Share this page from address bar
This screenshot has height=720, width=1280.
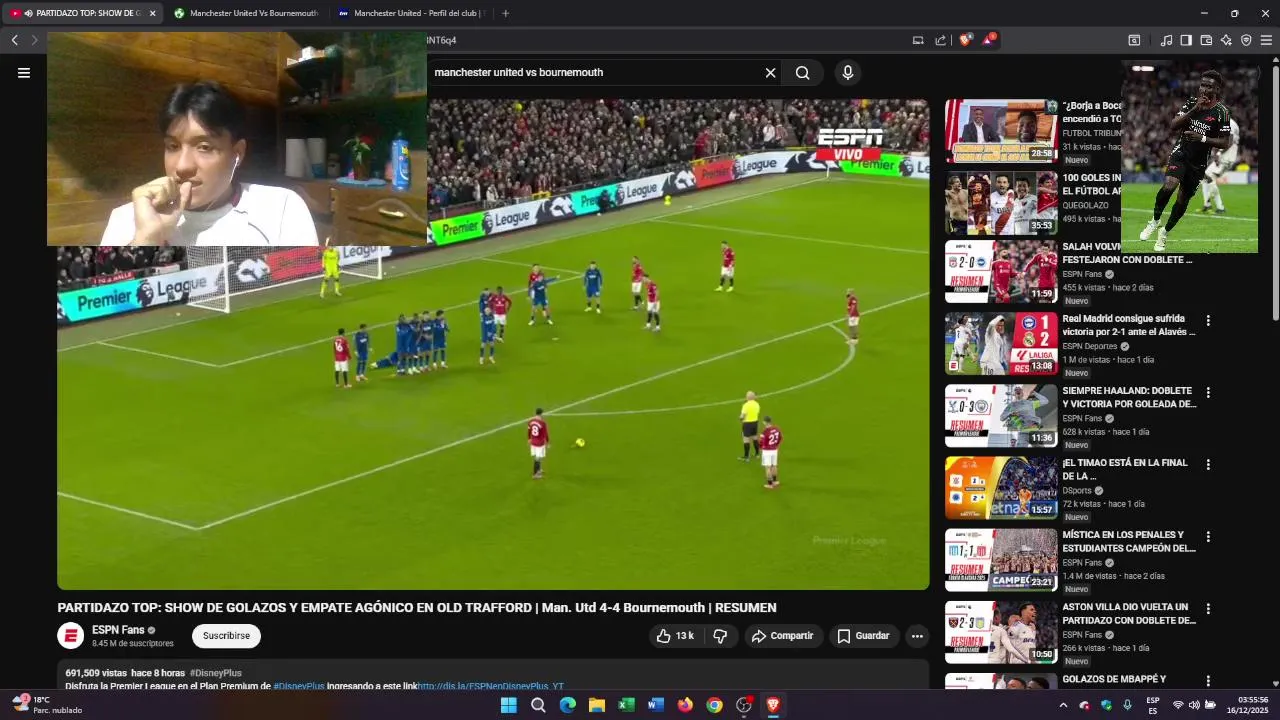click(x=940, y=40)
